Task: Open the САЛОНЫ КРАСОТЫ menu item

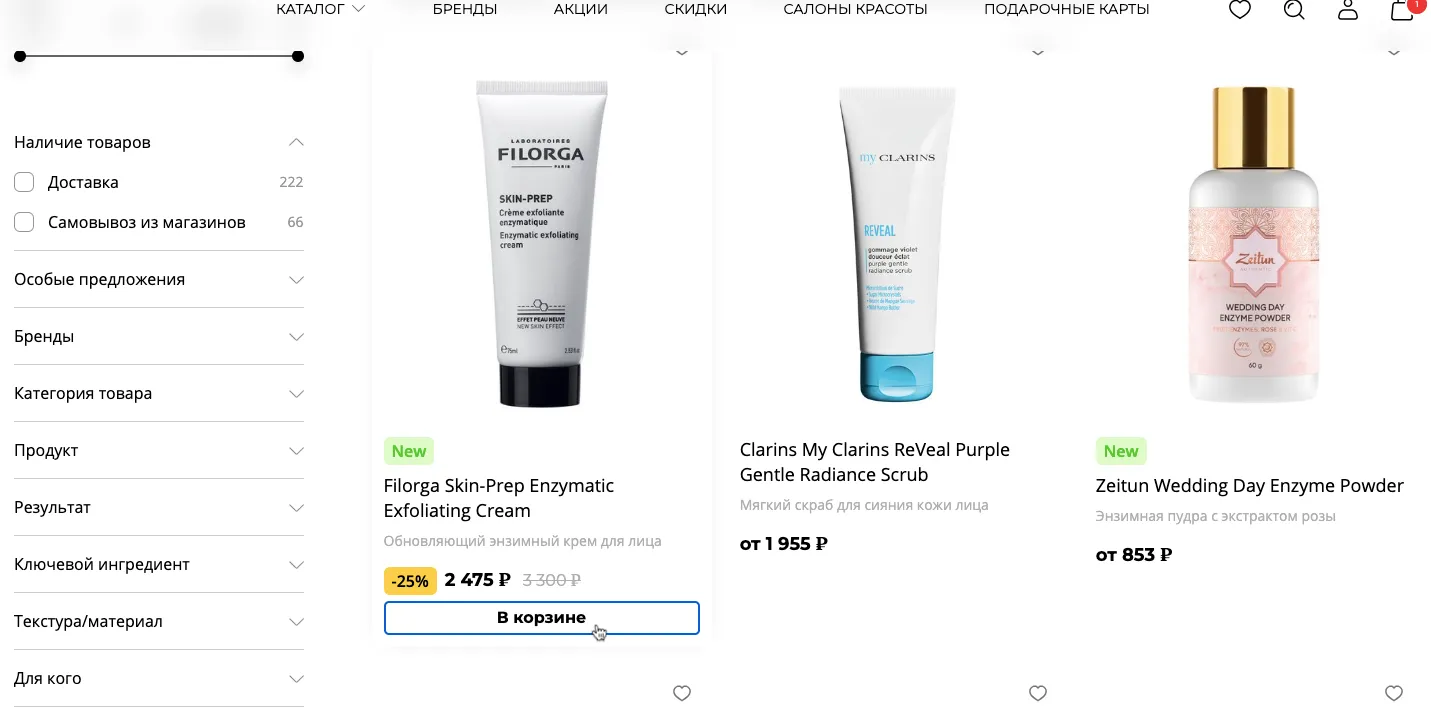Action: pos(856,9)
